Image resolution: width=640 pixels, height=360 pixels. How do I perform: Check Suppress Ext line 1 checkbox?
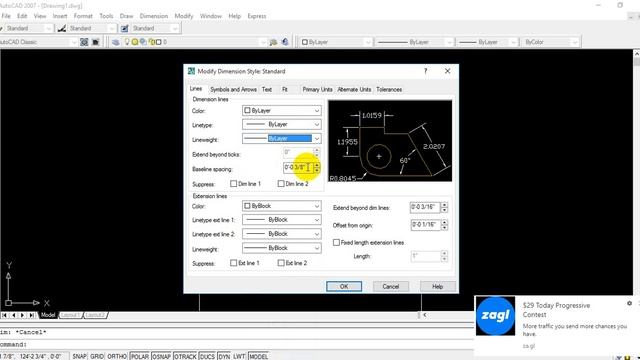[233, 263]
